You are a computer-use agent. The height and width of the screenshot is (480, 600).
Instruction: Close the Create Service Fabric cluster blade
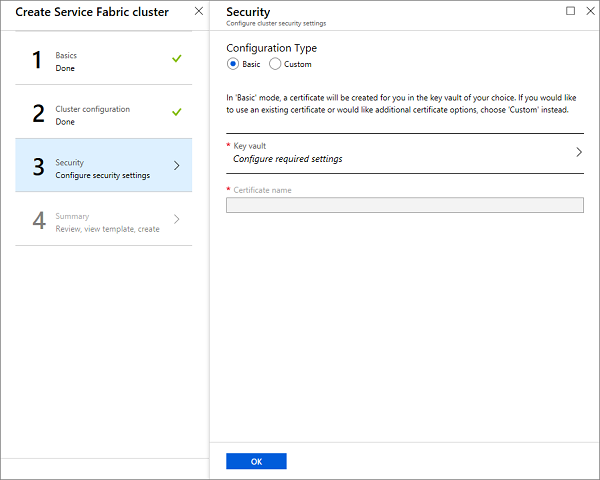197,11
